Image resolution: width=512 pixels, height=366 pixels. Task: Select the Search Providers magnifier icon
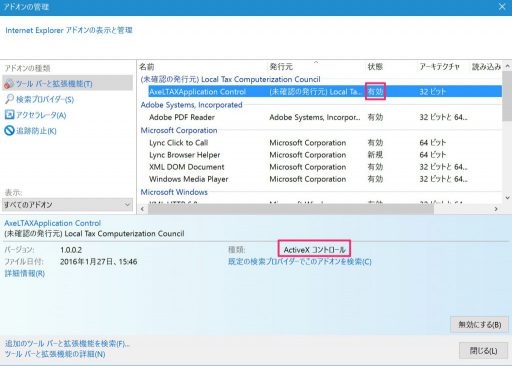9,99
